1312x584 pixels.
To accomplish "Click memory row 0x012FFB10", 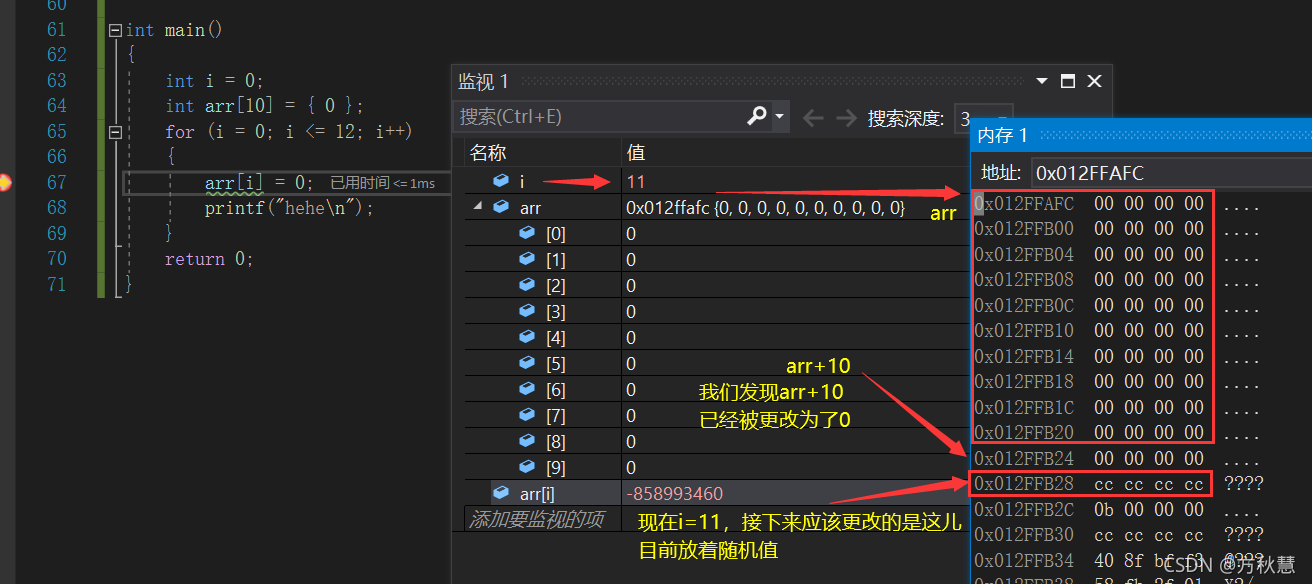I will (1118, 331).
